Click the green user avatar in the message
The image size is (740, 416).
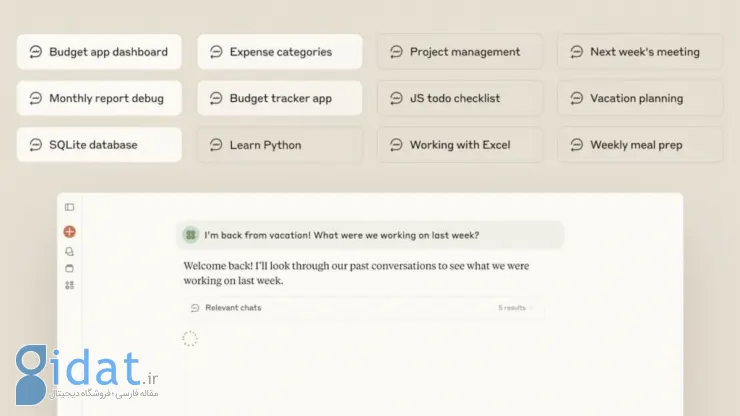click(191, 235)
